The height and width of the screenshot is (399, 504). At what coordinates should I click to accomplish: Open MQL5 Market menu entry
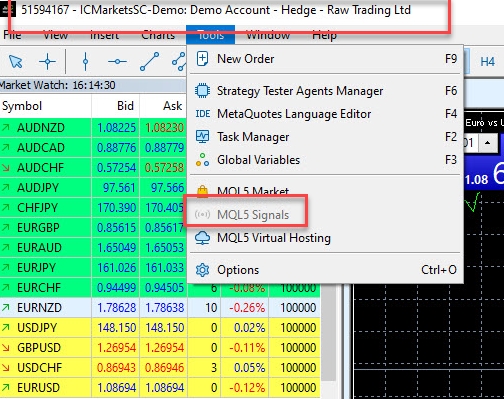click(x=325, y=192)
